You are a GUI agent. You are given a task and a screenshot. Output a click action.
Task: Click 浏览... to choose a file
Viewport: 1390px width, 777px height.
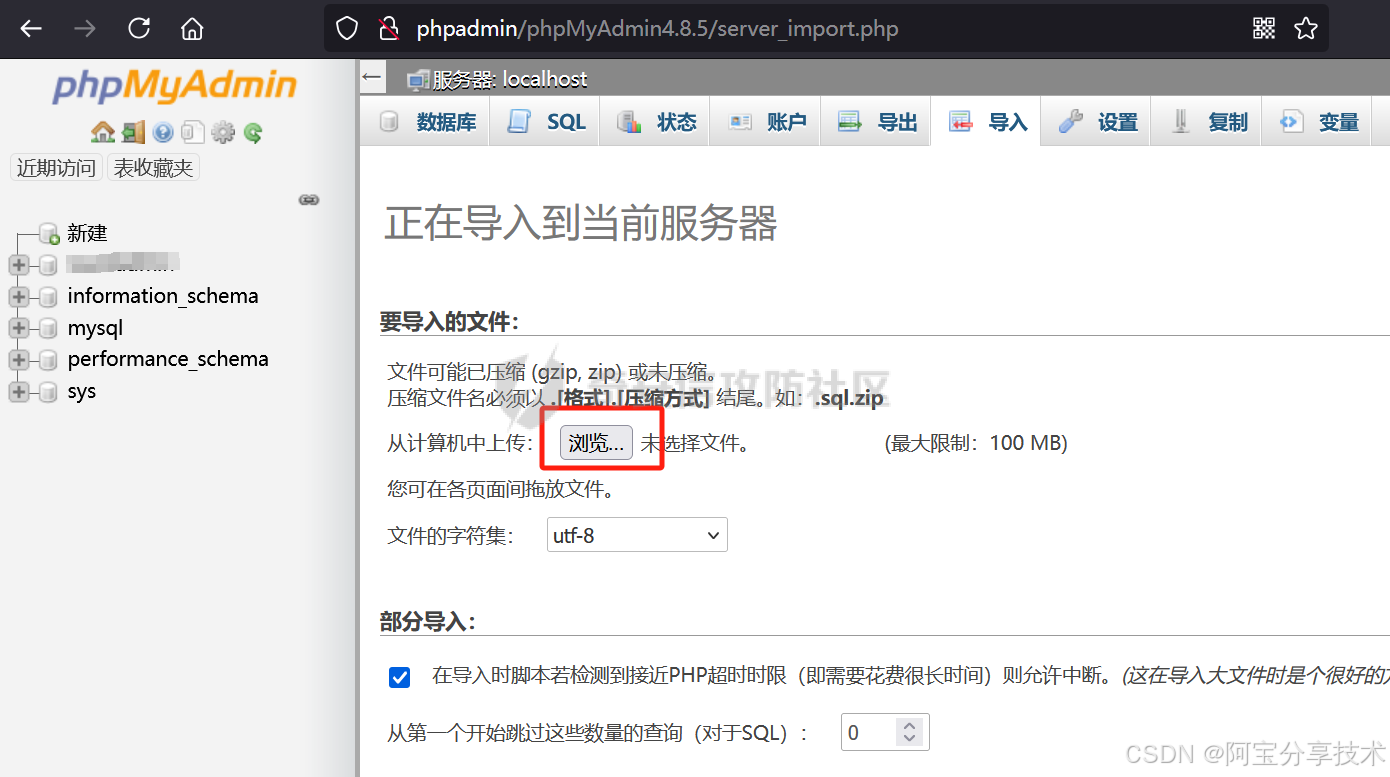(596, 444)
